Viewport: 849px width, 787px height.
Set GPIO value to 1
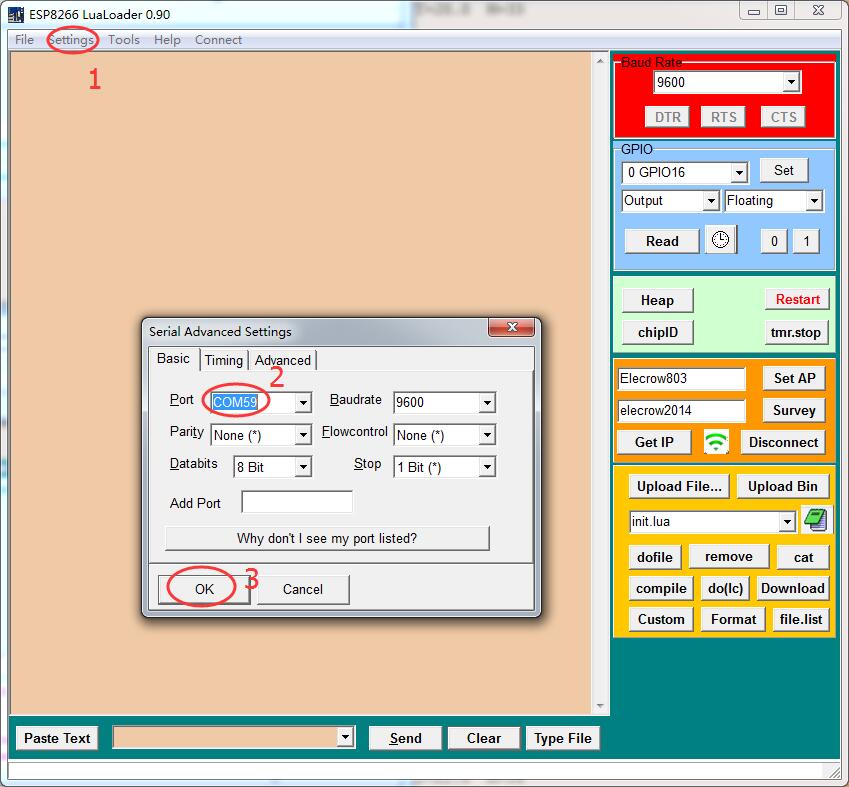pyautogui.click(x=806, y=241)
